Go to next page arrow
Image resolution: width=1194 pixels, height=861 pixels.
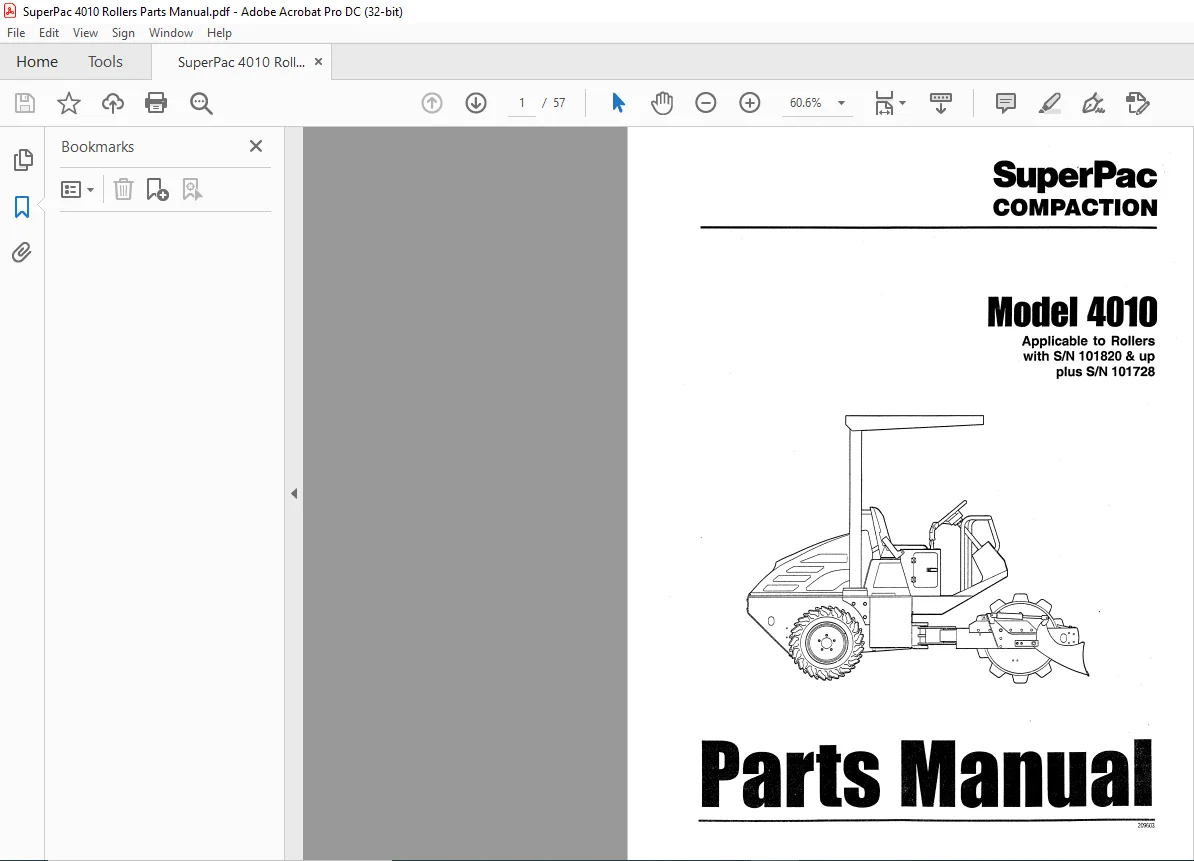476,103
